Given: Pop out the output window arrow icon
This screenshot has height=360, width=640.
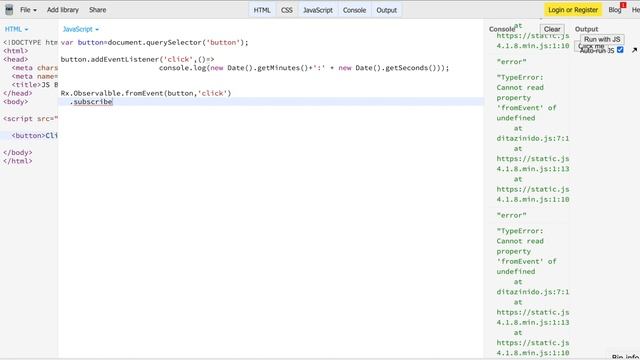Looking at the screenshot, I should click(634, 50).
